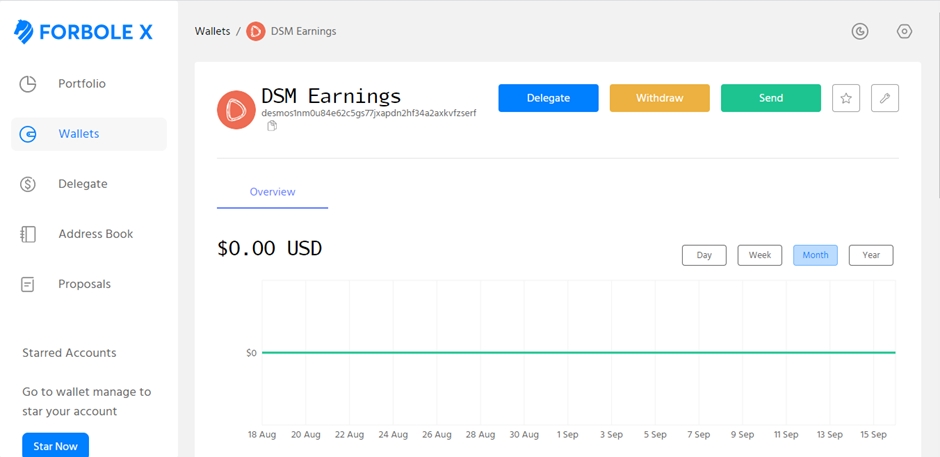Screen dimensions: 940x457
Task: Copy wallet address with clipboard icon
Action: (272, 126)
